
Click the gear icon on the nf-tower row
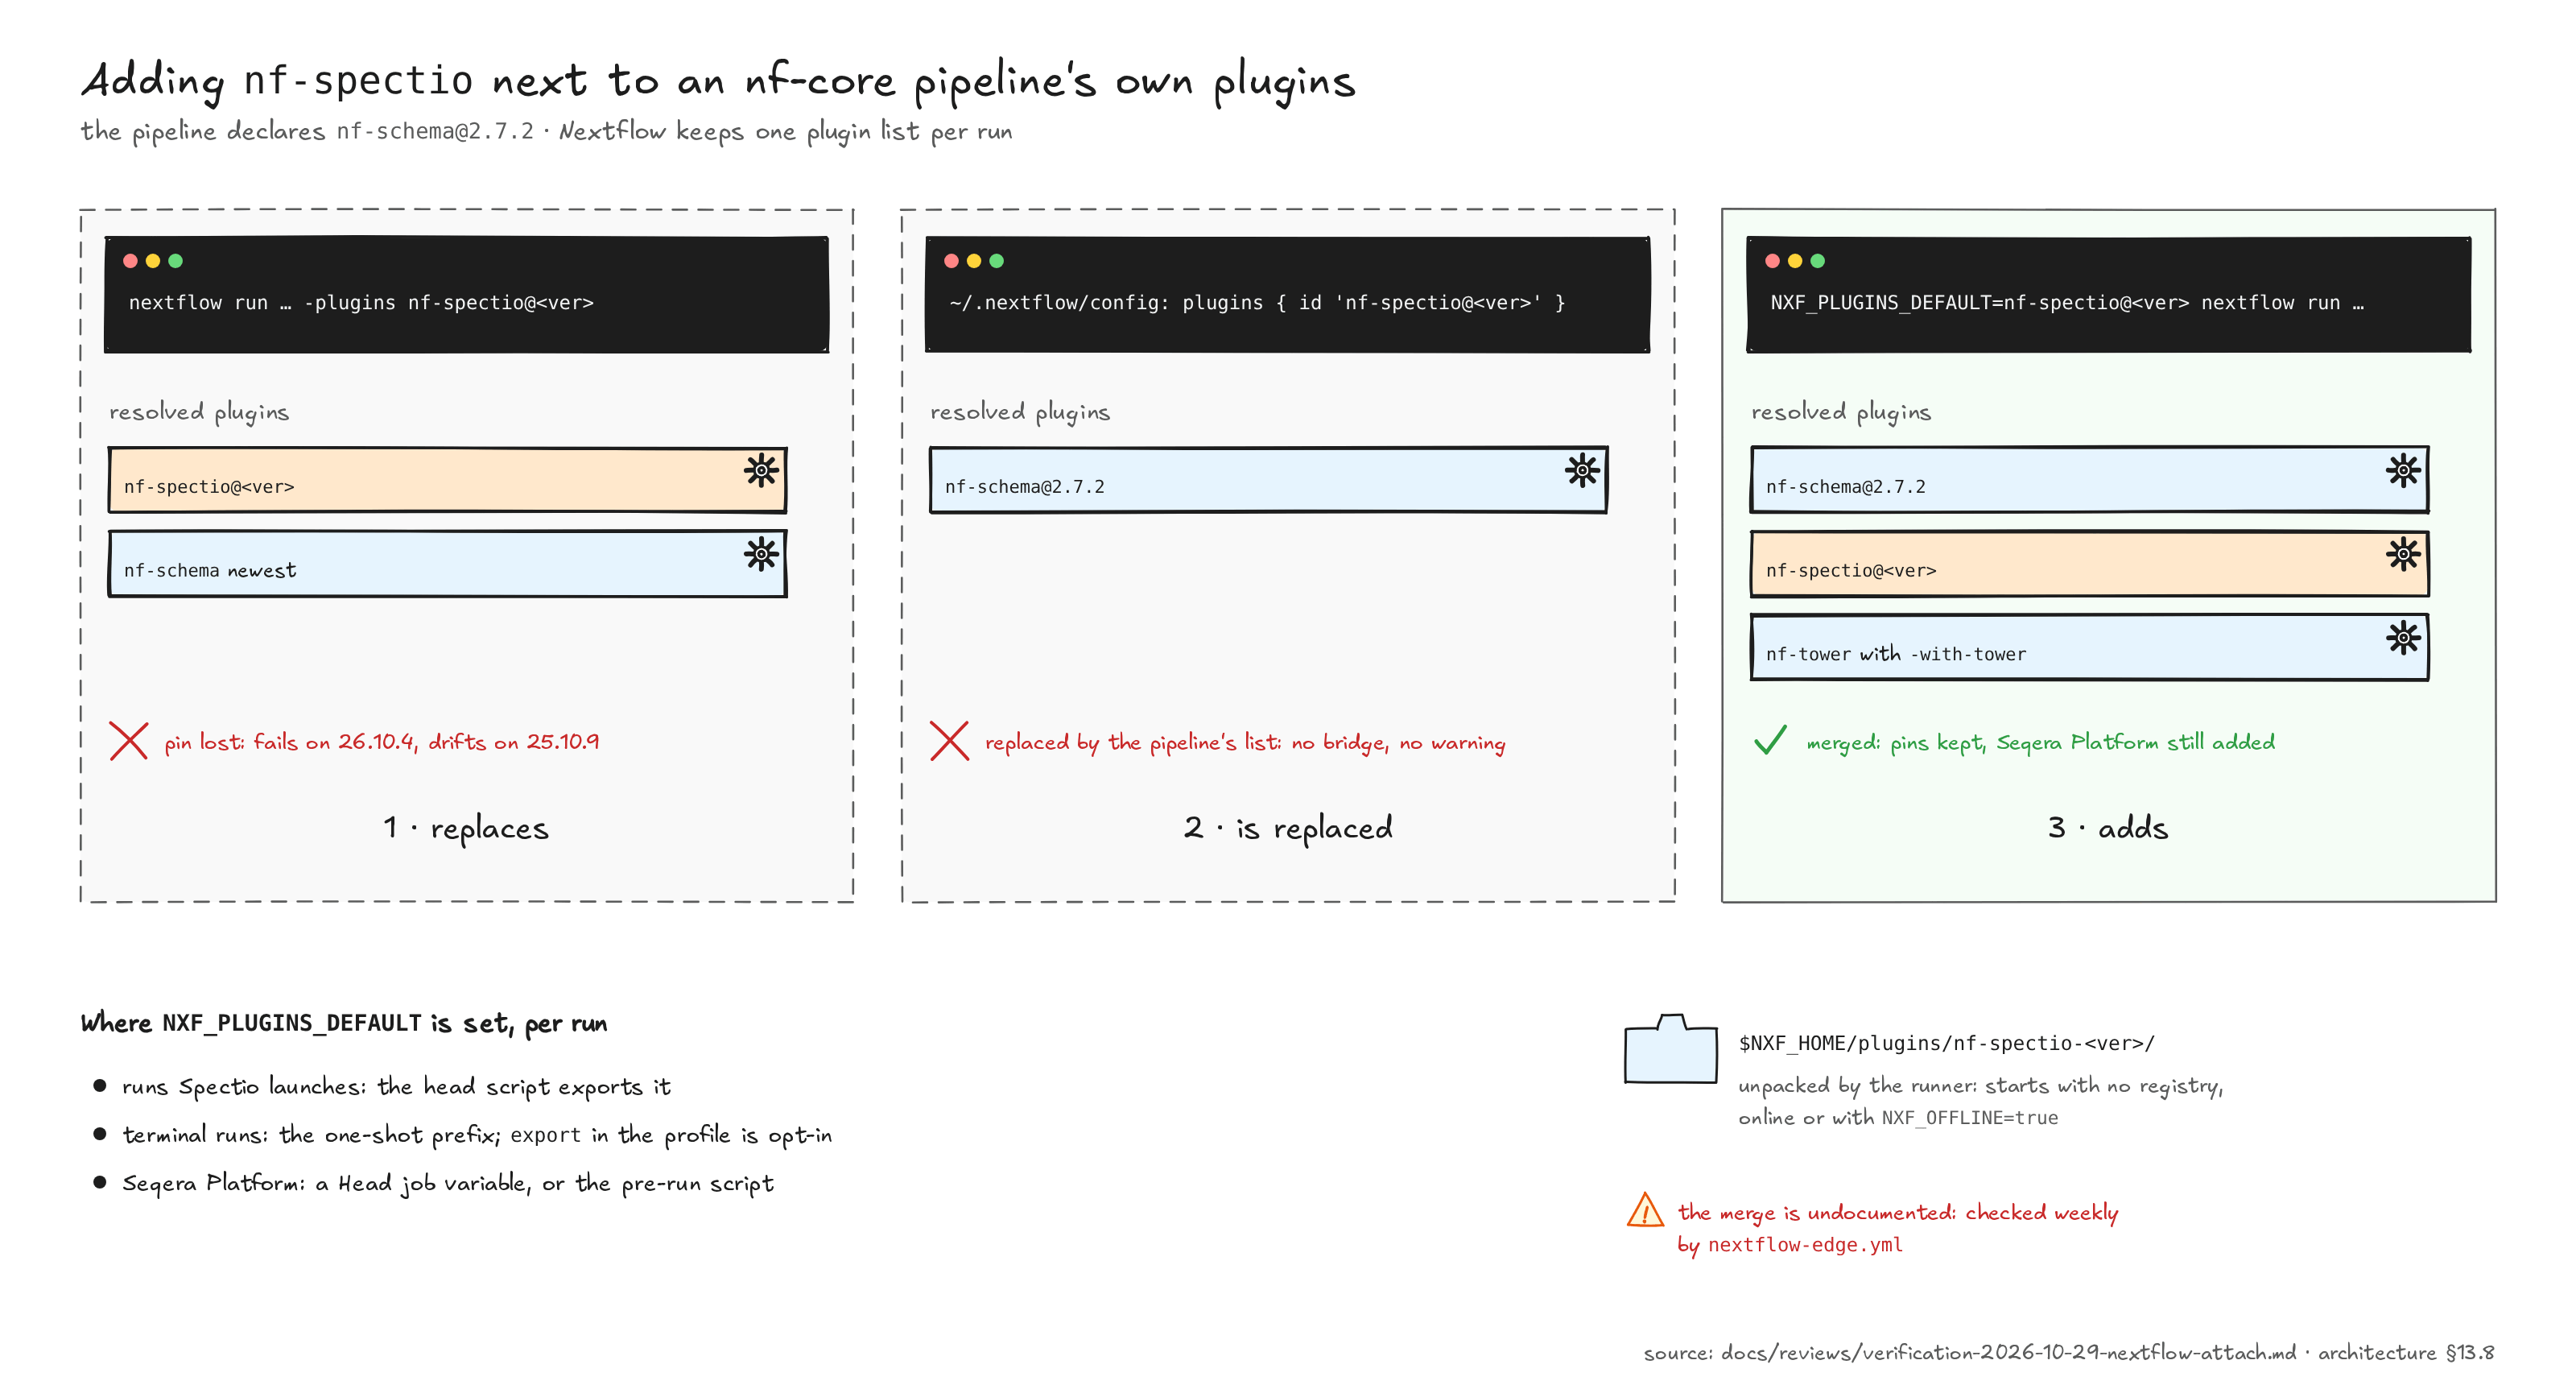(2403, 637)
